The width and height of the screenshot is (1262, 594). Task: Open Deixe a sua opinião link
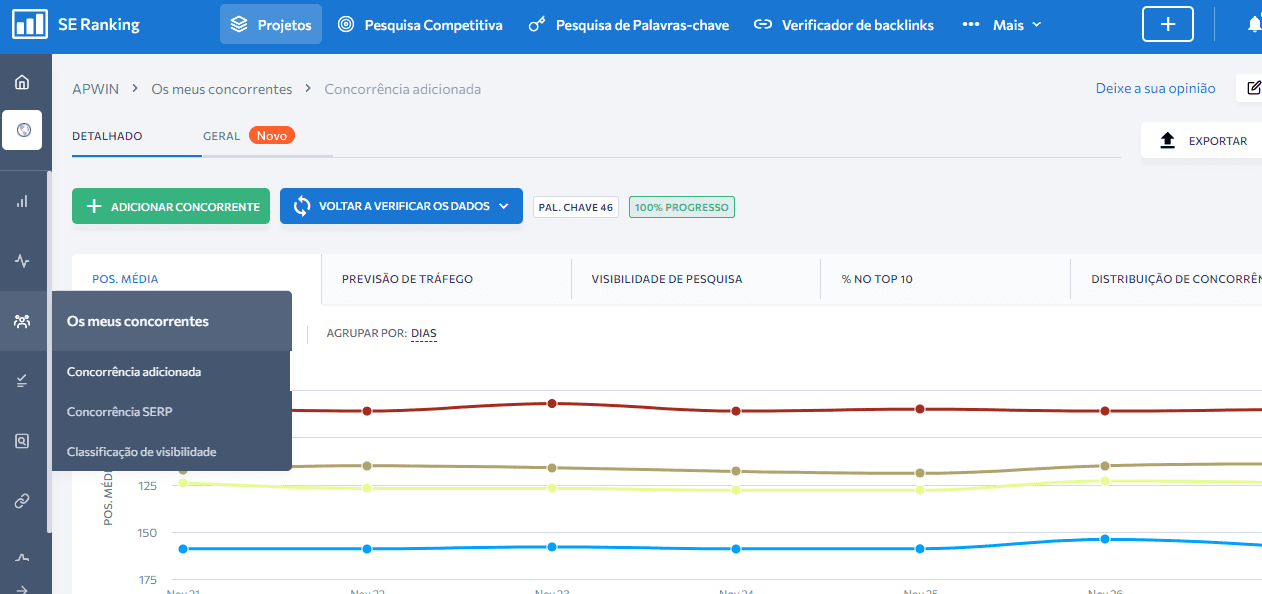(x=1155, y=88)
